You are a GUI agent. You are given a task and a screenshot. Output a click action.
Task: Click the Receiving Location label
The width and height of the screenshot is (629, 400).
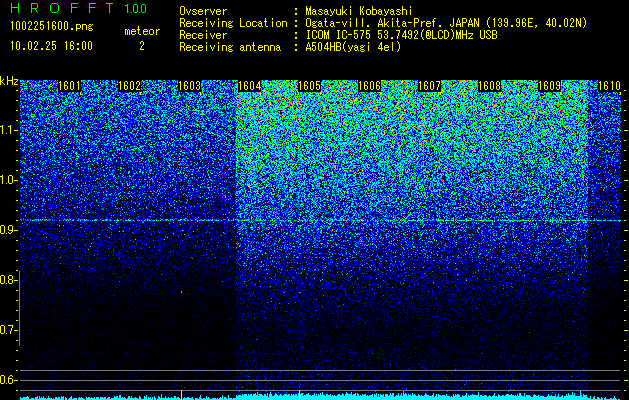pos(233,23)
